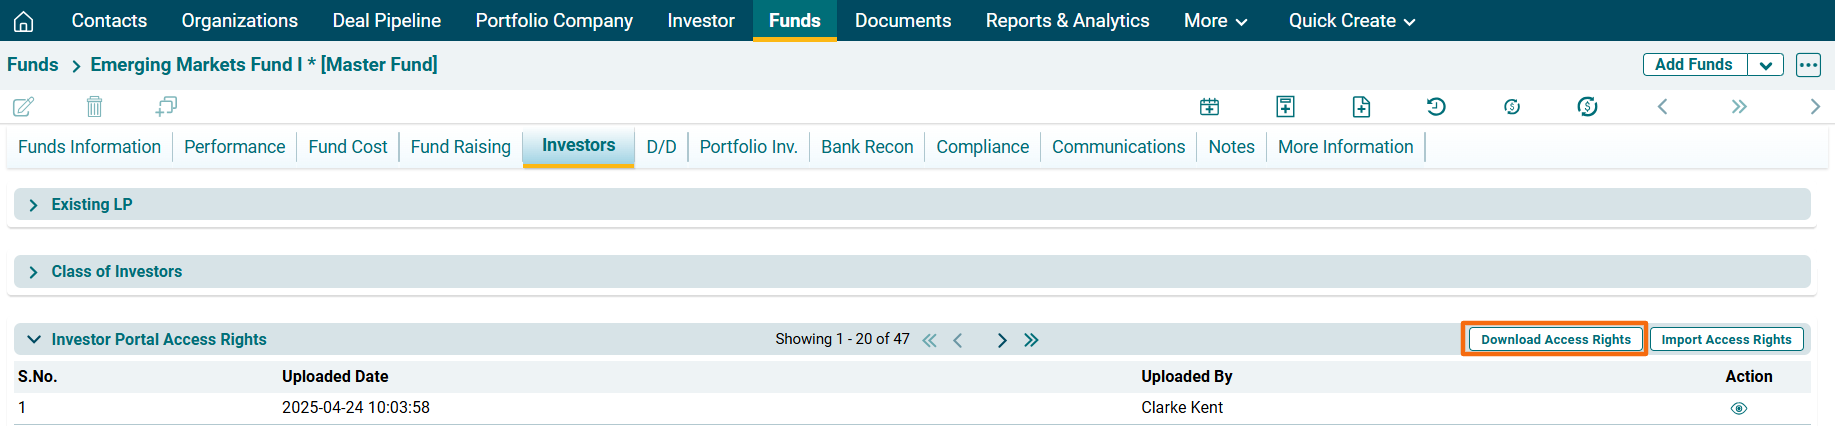Collapse the Investor Portal Access Rights section
The height and width of the screenshot is (426, 1835).
coord(34,340)
